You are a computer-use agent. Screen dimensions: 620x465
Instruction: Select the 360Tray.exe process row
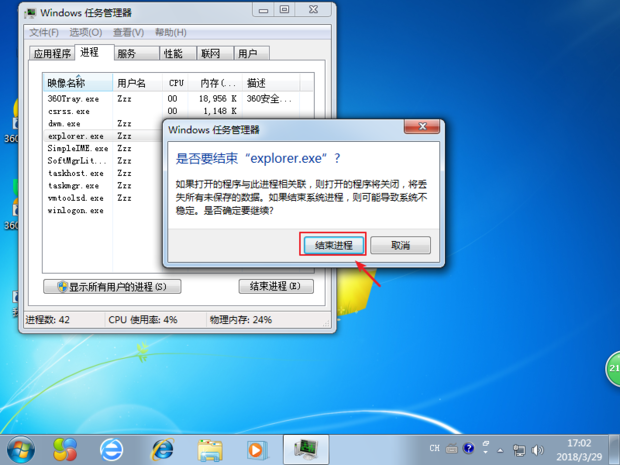coord(178,98)
